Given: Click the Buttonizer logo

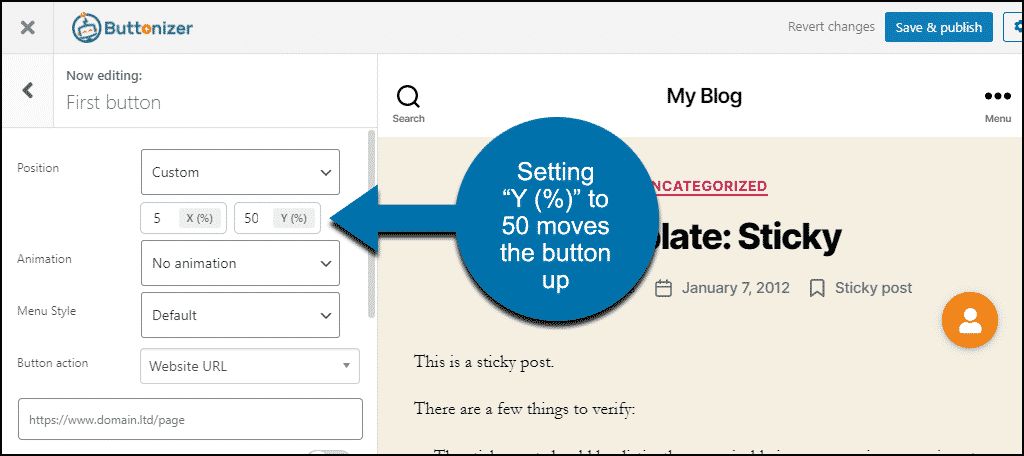Looking at the screenshot, I should [x=133, y=28].
